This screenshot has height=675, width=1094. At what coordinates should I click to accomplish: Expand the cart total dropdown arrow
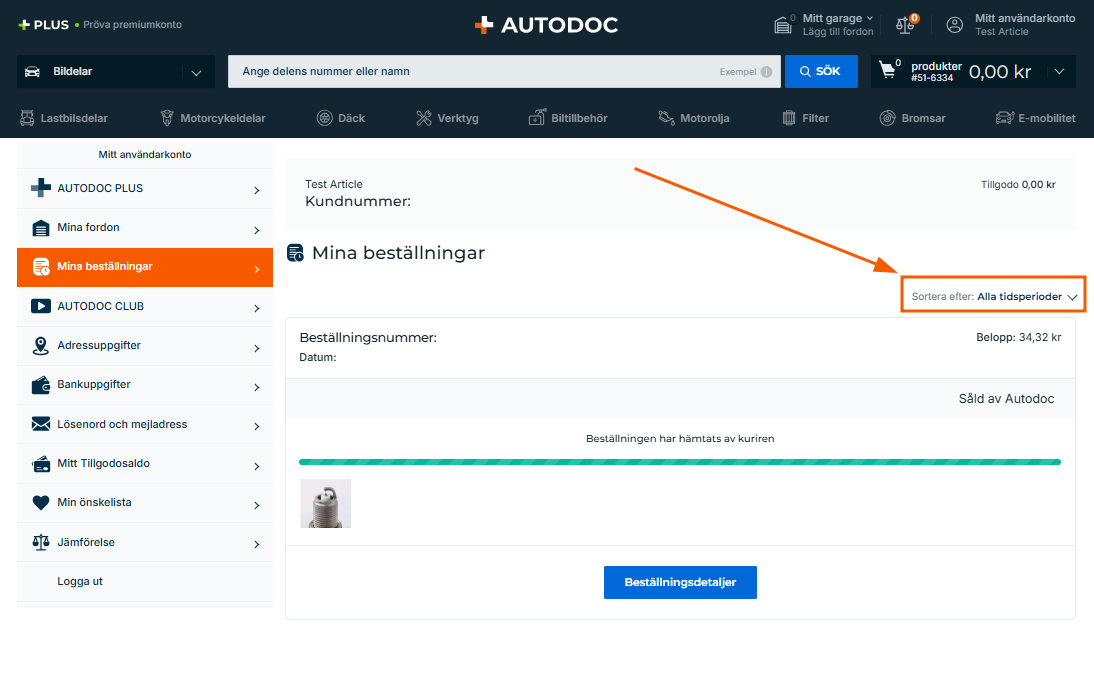(1059, 72)
